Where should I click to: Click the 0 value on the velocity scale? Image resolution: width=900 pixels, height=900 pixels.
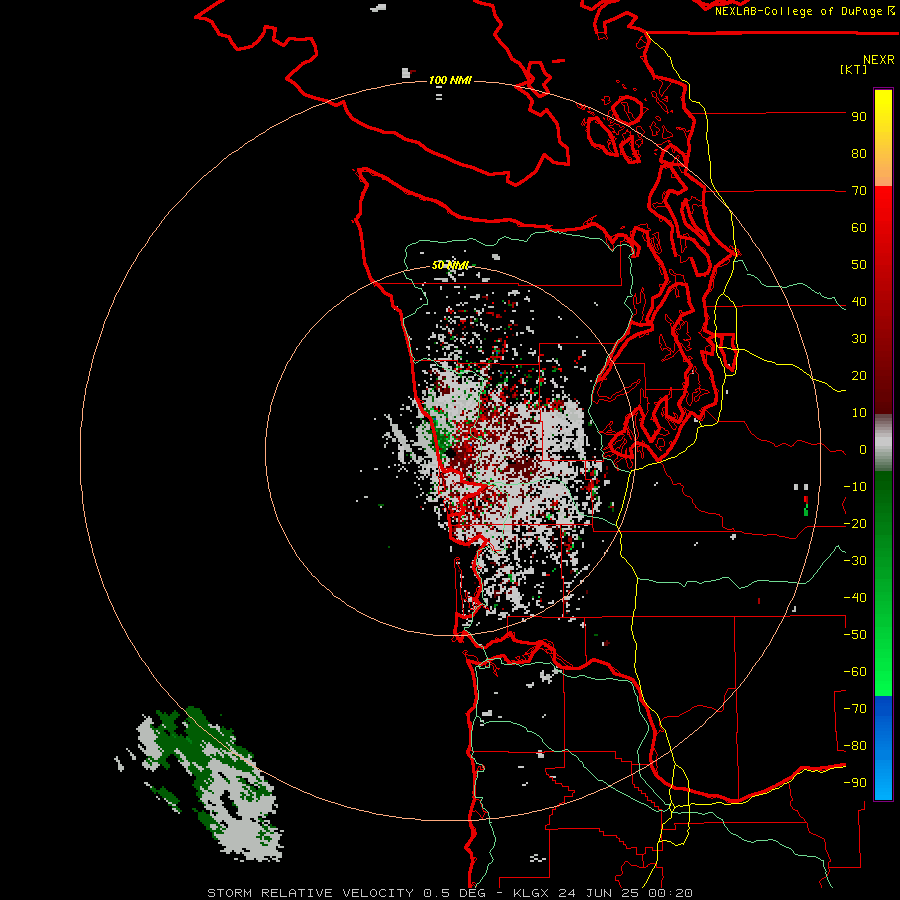[863, 450]
